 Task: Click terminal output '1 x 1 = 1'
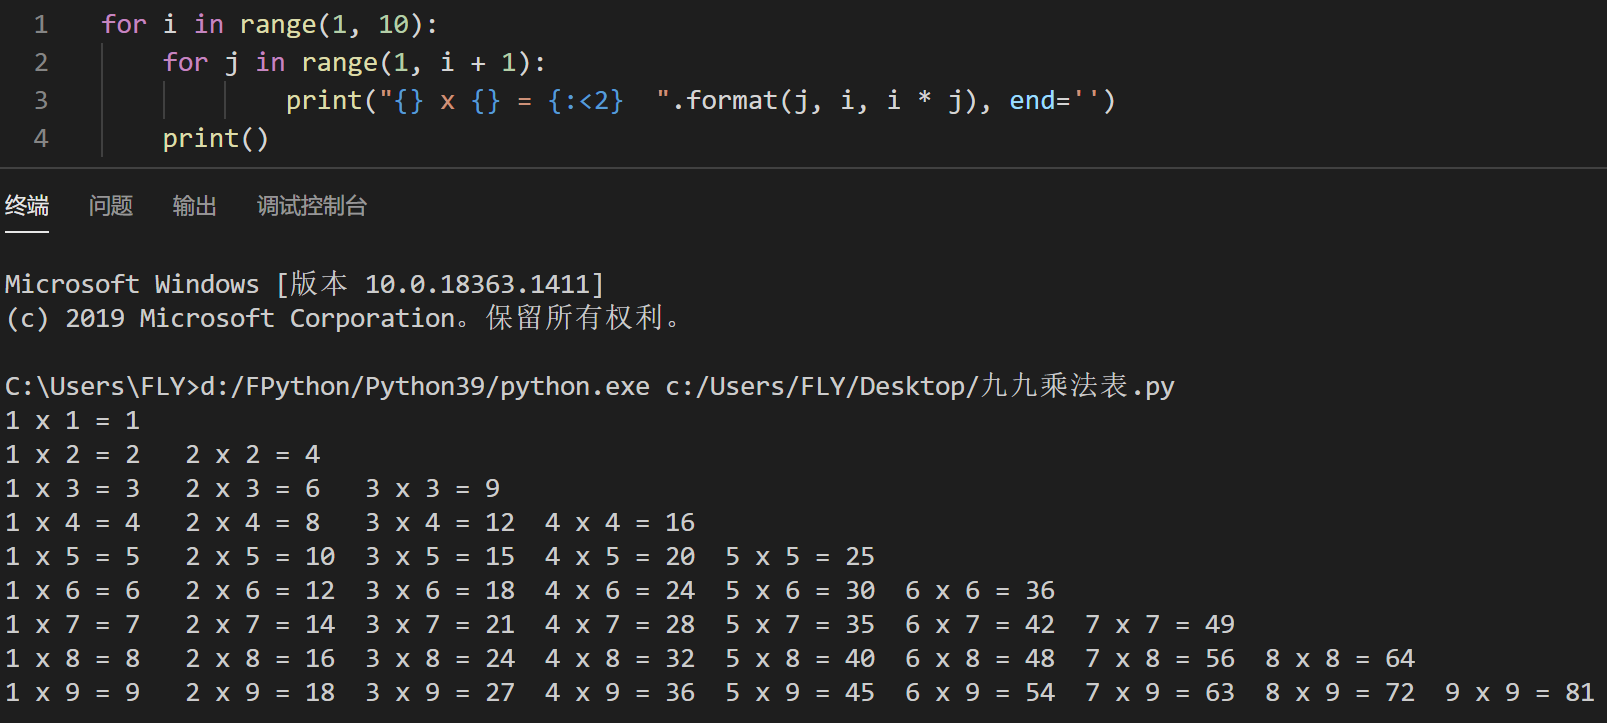73,420
